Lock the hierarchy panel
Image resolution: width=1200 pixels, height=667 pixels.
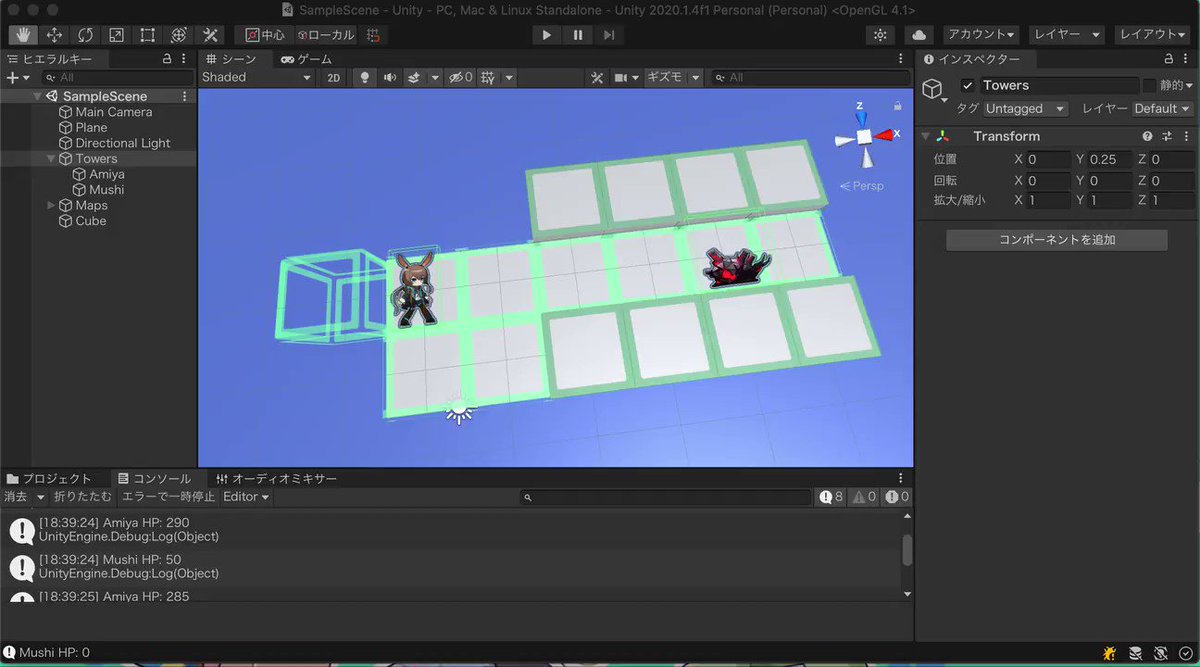coord(168,59)
